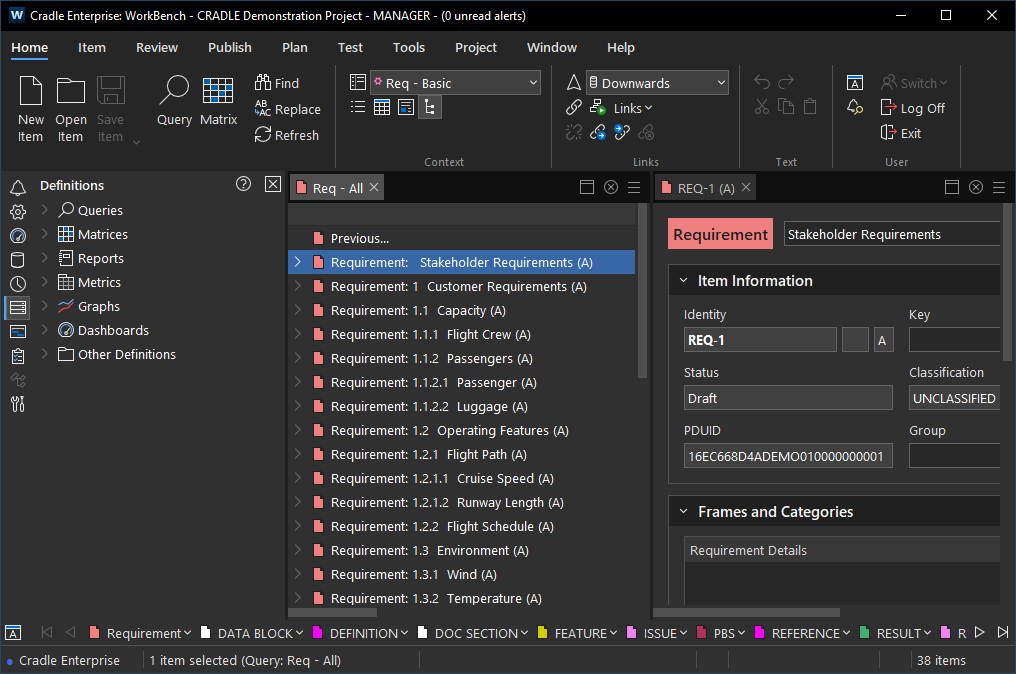Click the view details icon left of Req - Basic
Viewport: 1016px width, 674px height.
[x=358, y=82]
